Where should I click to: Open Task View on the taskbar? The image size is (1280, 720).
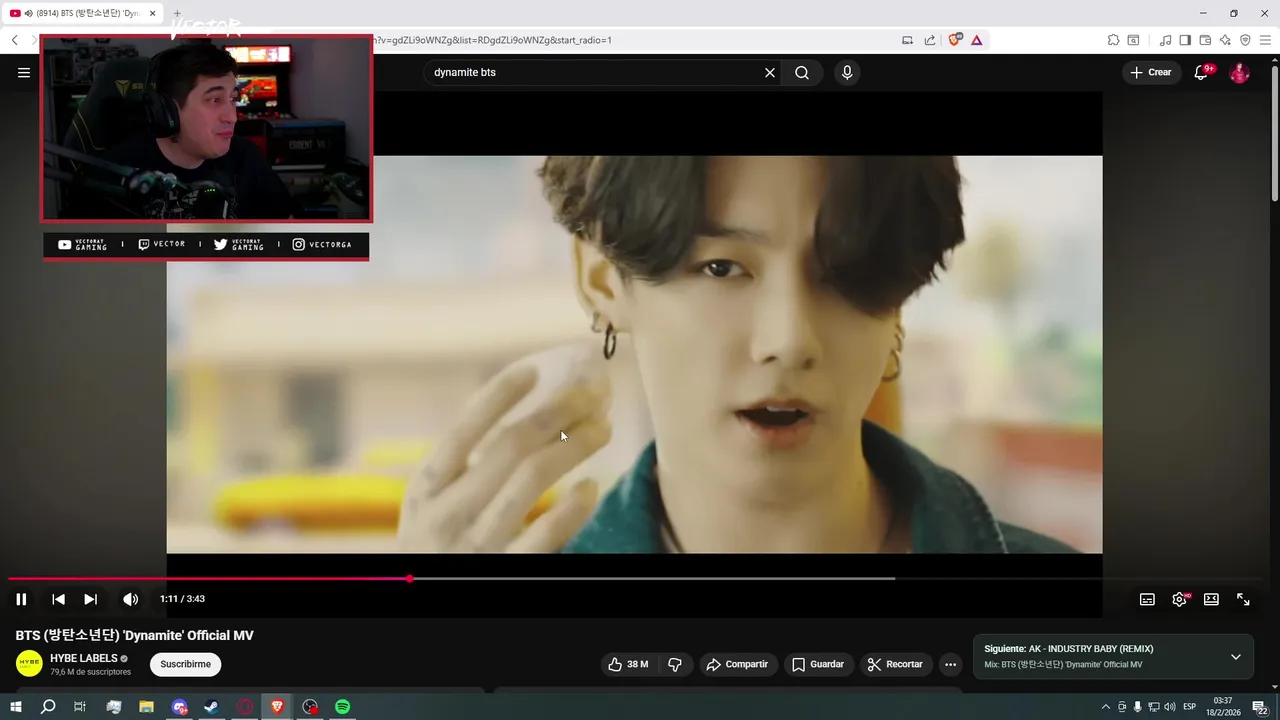point(80,707)
